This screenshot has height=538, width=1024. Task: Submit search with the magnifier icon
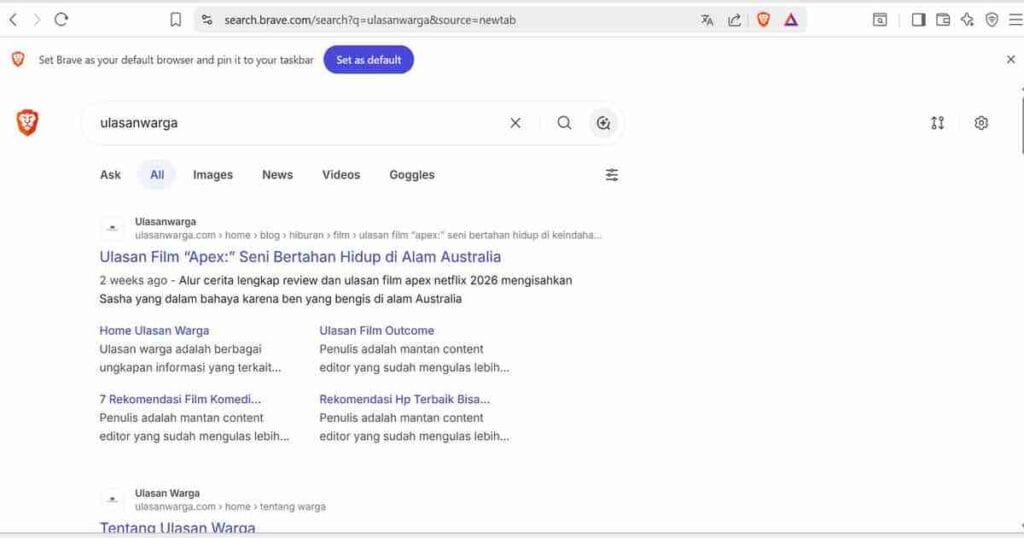[564, 123]
